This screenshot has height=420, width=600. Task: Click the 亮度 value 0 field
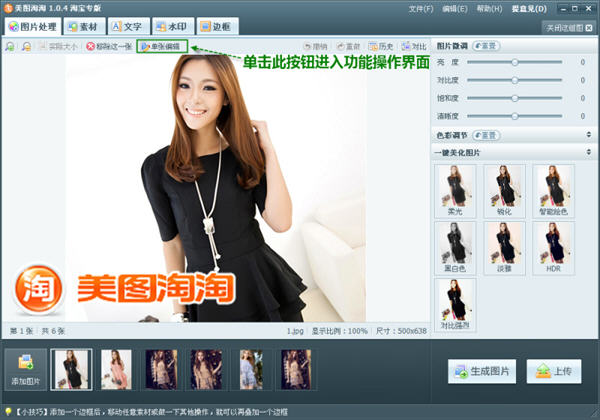coord(582,62)
